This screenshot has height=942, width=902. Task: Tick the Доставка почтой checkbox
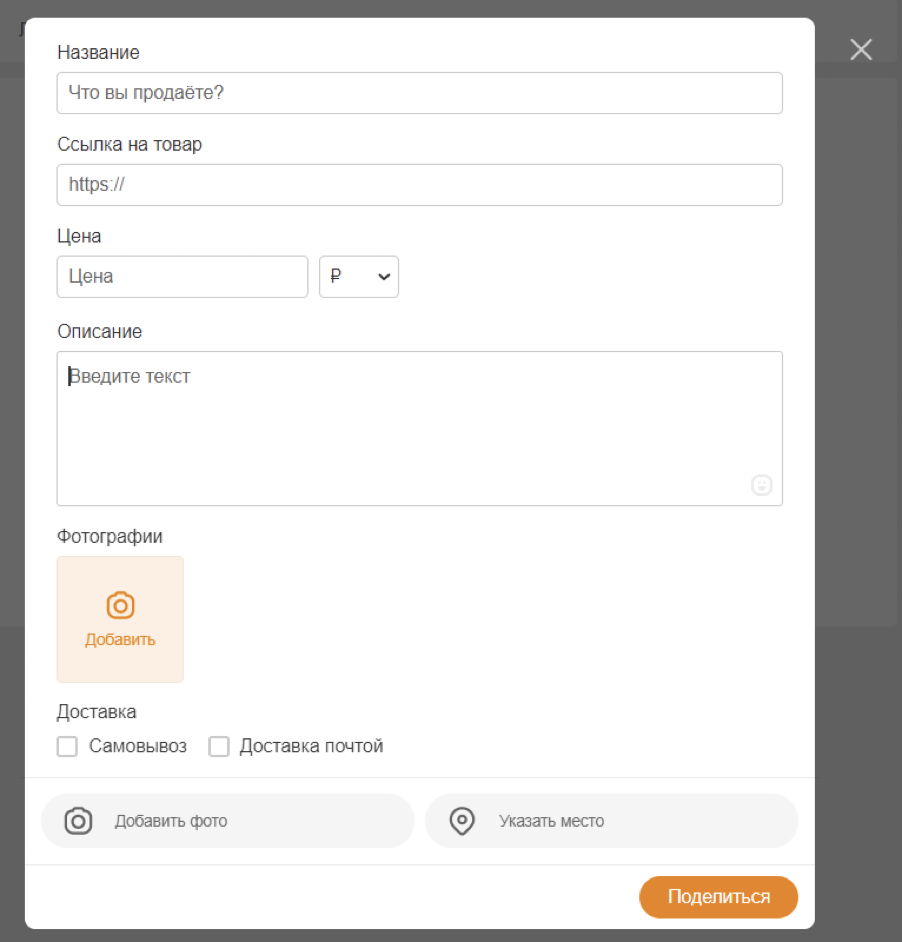(219, 746)
